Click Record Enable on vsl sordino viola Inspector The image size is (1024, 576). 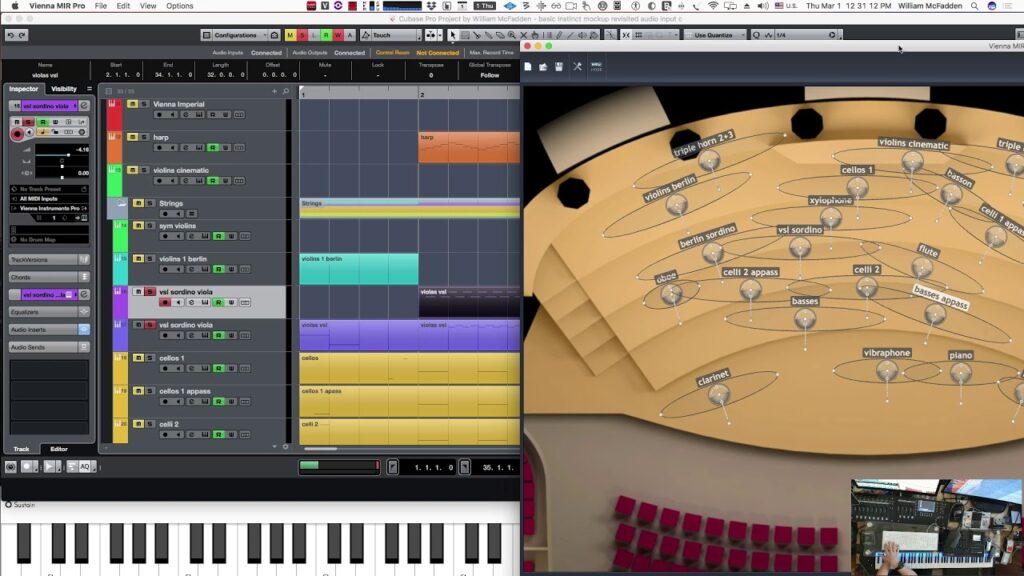click(18, 133)
